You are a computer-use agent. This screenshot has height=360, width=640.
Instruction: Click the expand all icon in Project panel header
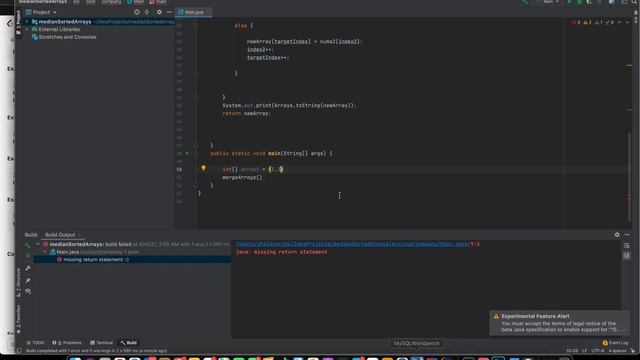pos(147,12)
